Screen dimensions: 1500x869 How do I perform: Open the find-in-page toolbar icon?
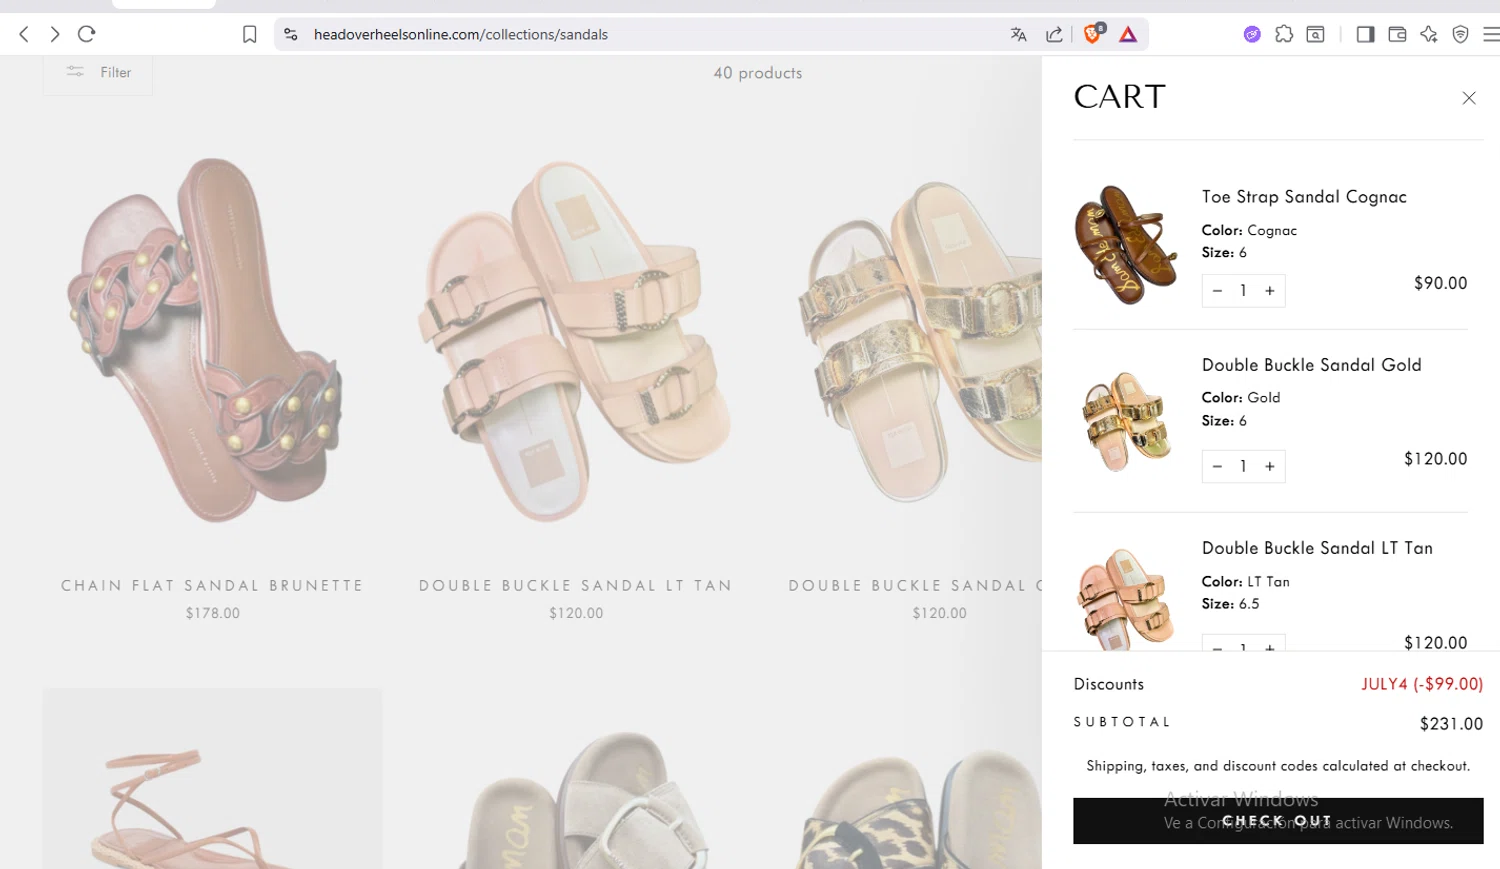[x=1316, y=34]
